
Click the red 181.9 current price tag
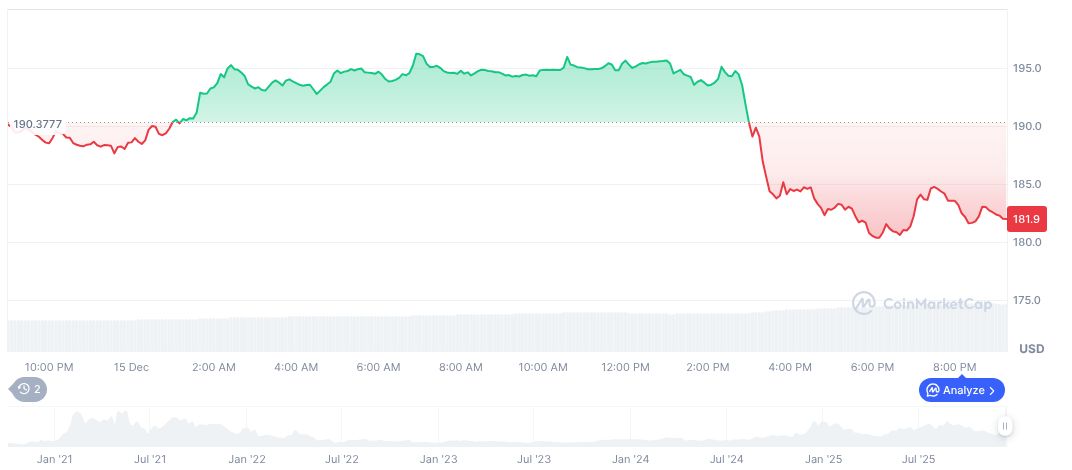[x=1027, y=219]
